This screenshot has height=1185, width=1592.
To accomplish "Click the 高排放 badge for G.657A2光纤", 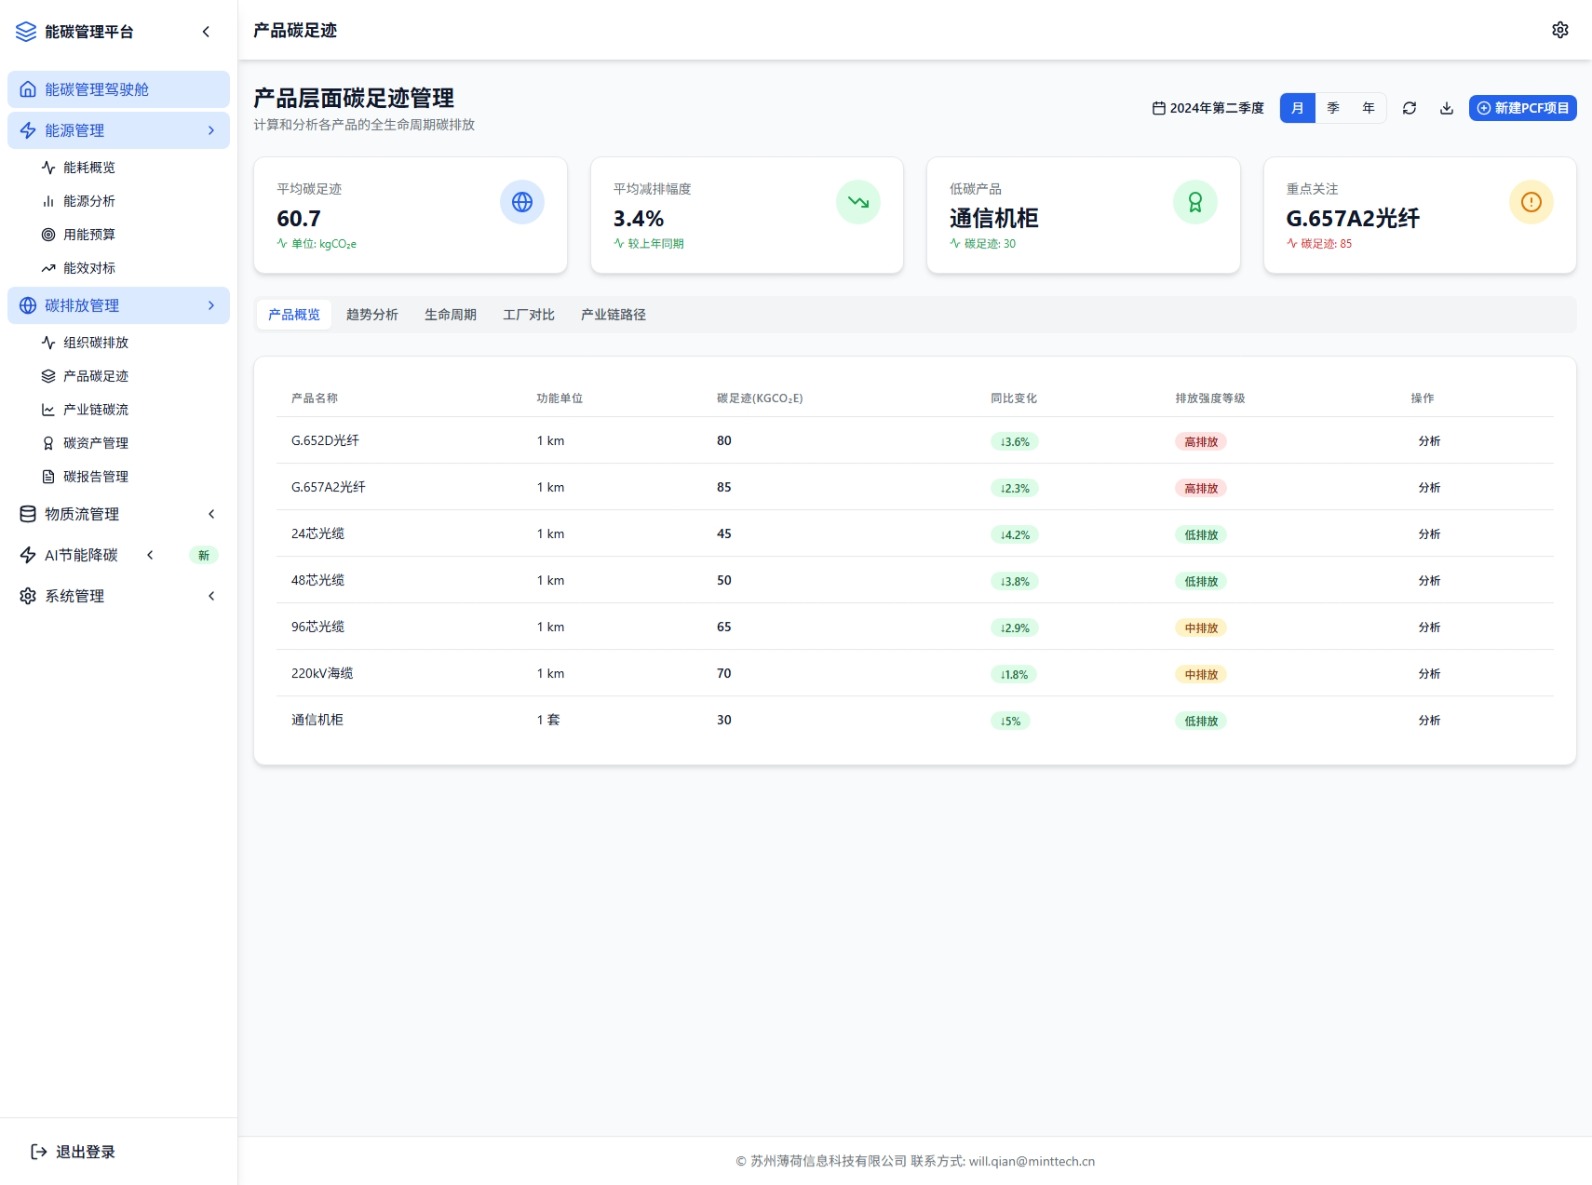I will [1200, 488].
